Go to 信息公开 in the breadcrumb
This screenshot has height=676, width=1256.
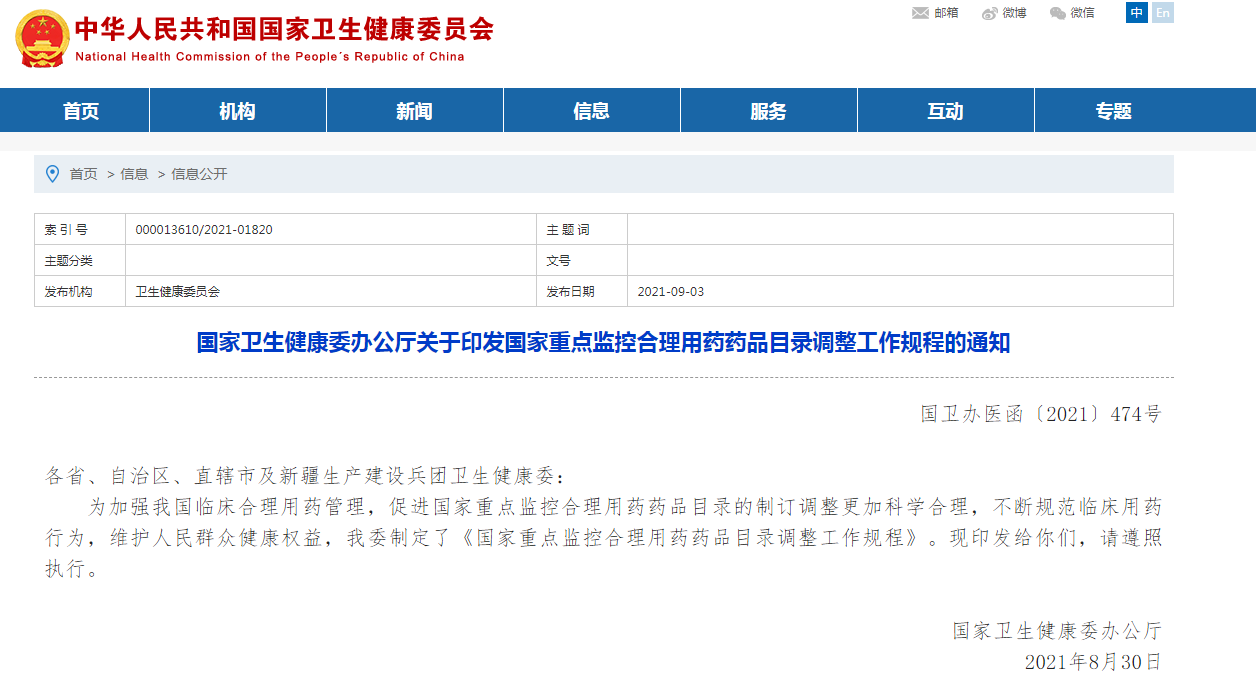(199, 174)
